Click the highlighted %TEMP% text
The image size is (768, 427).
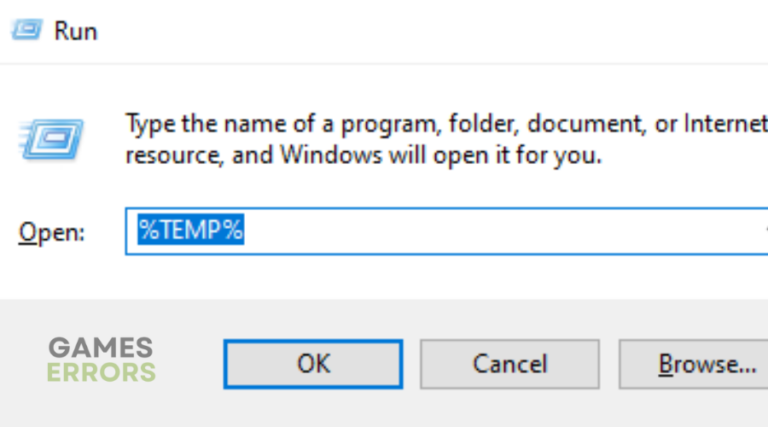tap(191, 231)
